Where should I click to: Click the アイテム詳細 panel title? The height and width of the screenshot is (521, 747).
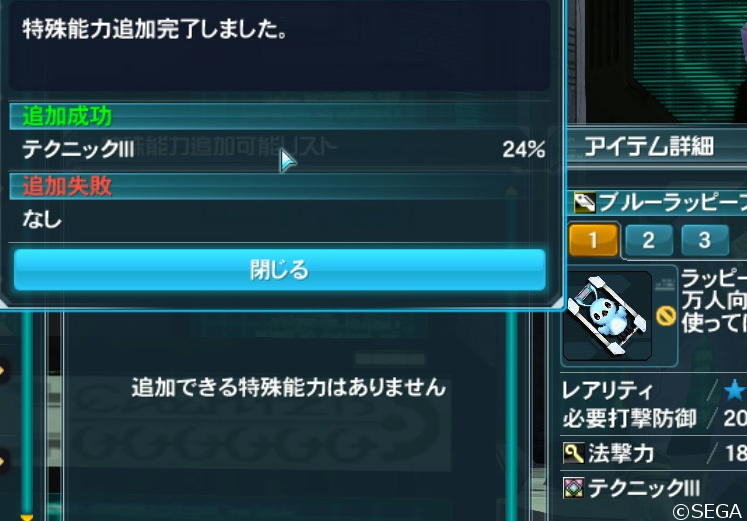click(x=649, y=146)
